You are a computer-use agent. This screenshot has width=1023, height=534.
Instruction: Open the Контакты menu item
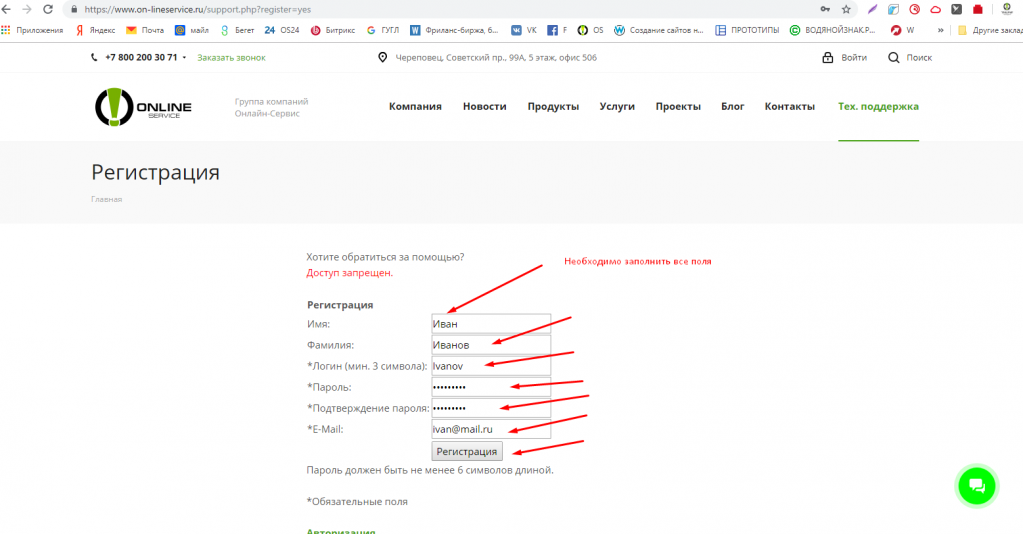pyautogui.click(x=789, y=106)
